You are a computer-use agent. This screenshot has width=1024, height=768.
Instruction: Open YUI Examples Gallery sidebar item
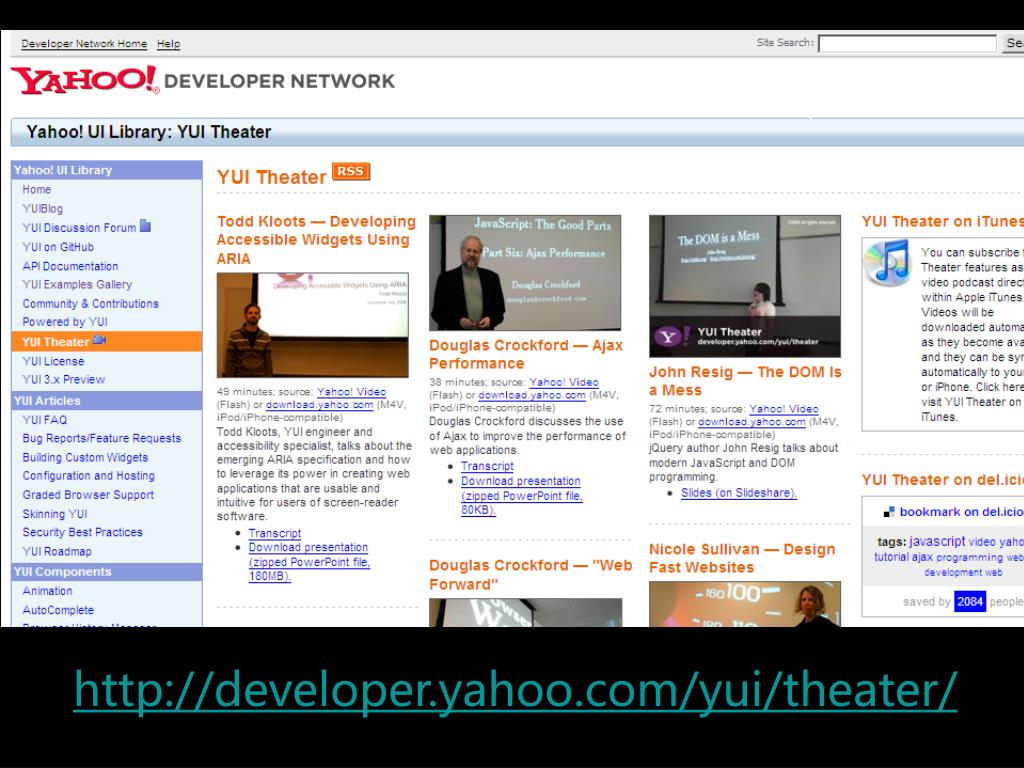click(x=77, y=284)
